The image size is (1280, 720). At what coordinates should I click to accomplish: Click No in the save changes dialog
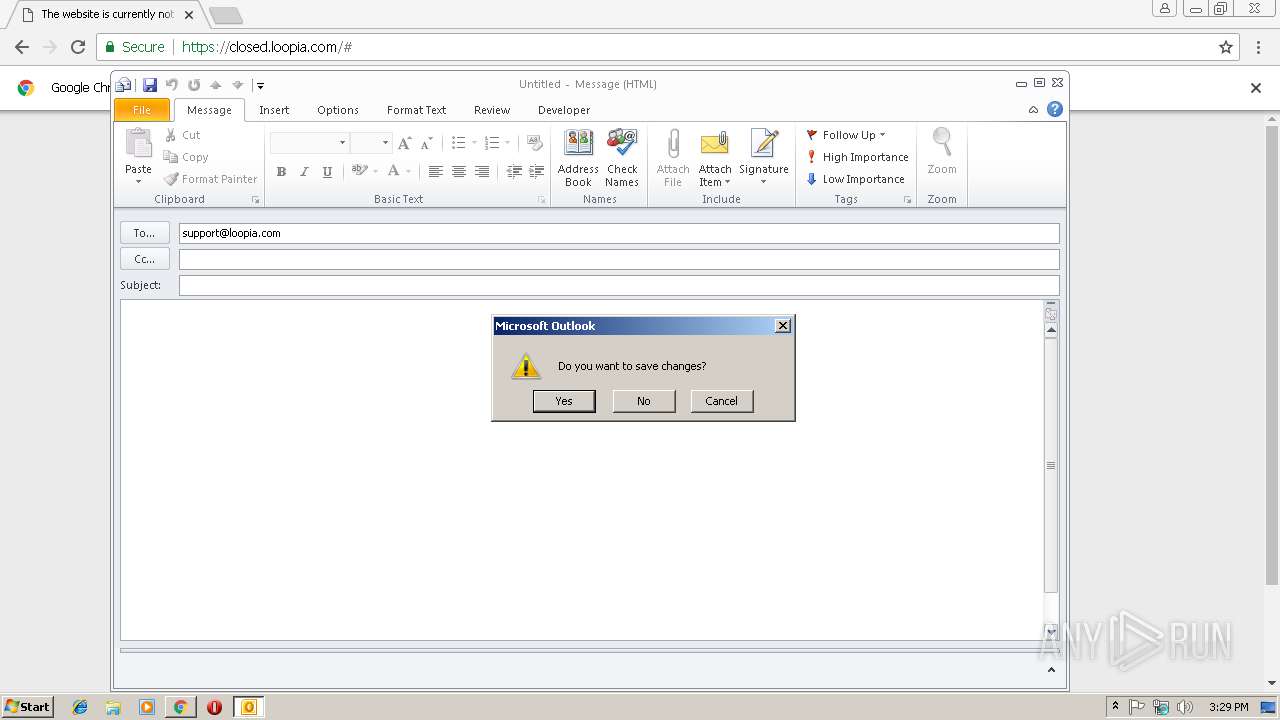(x=644, y=401)
